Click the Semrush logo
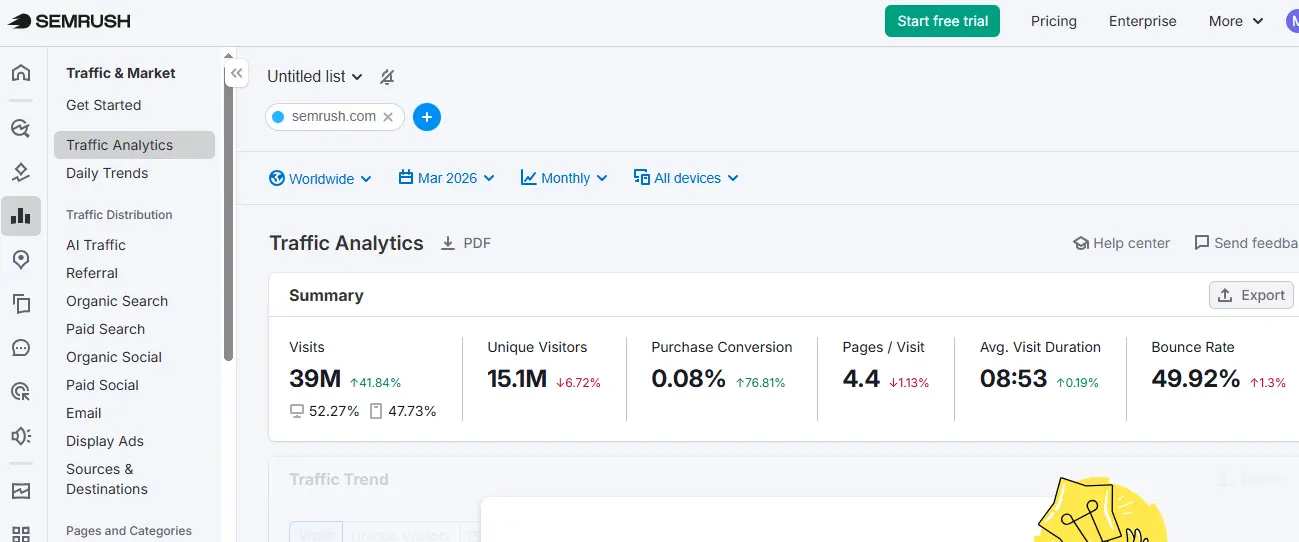 click(x=69, y=21)
